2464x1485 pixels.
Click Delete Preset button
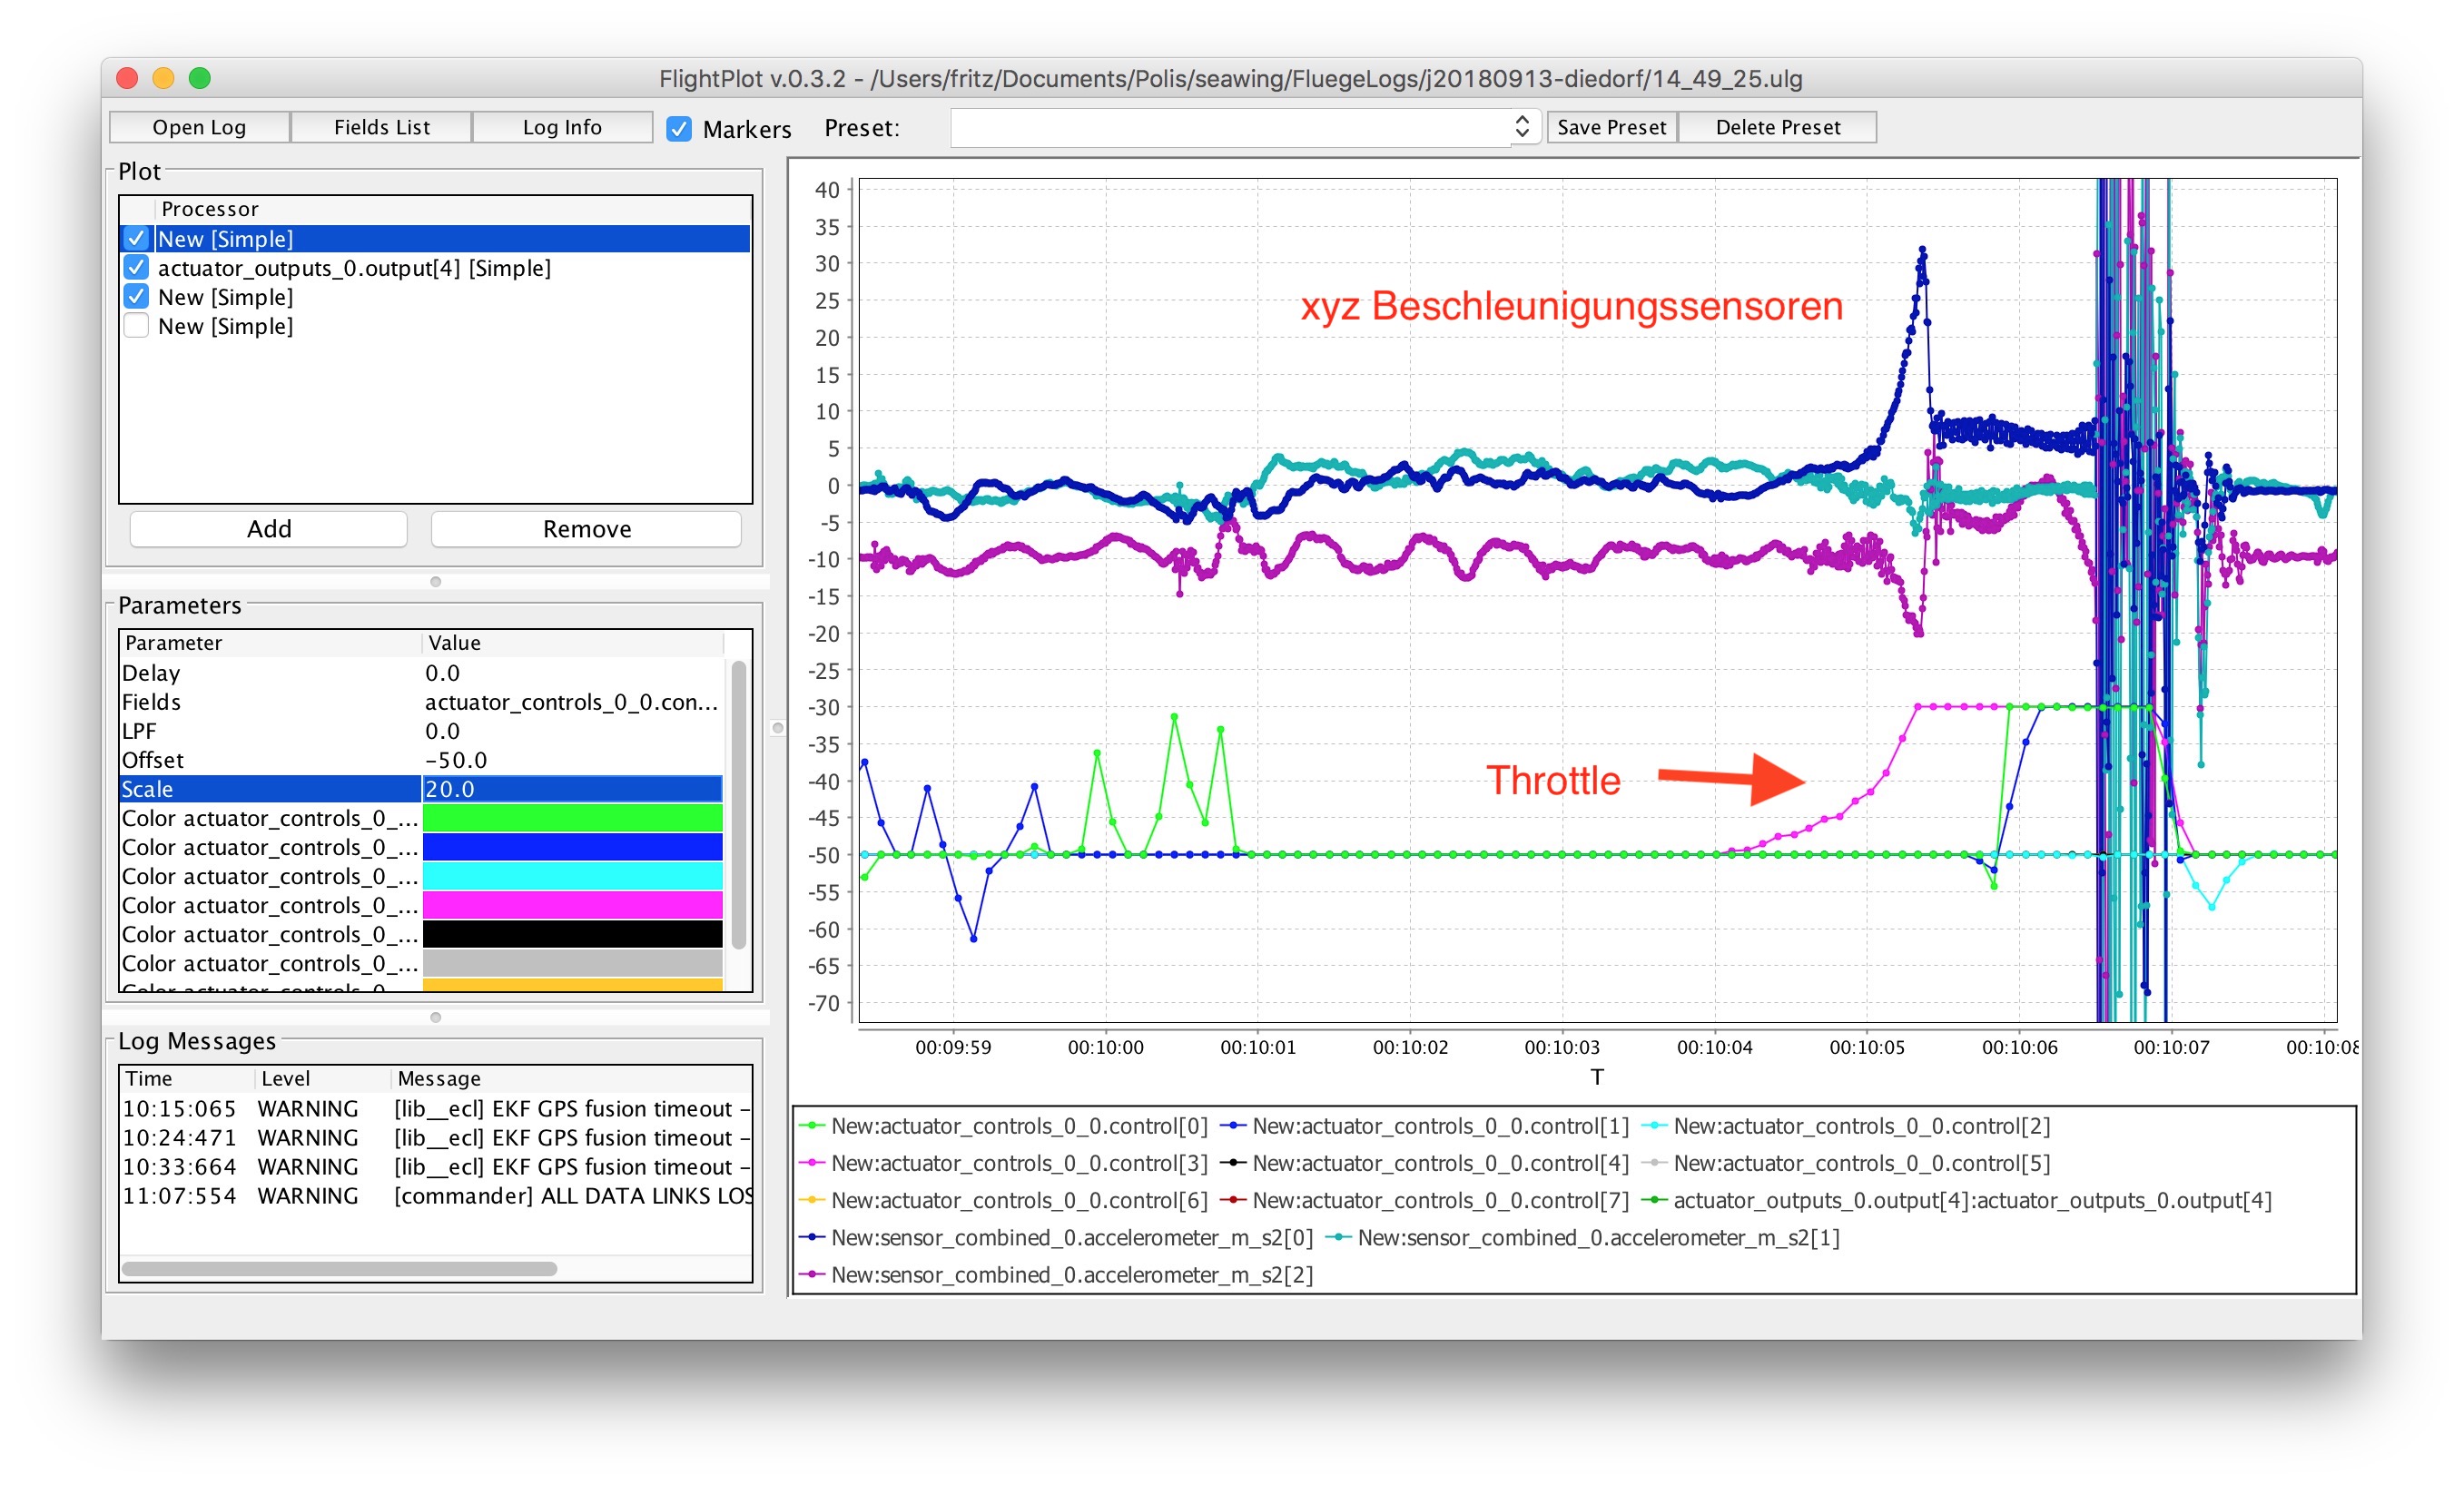pyautogui.click(x=1777, y=127)
